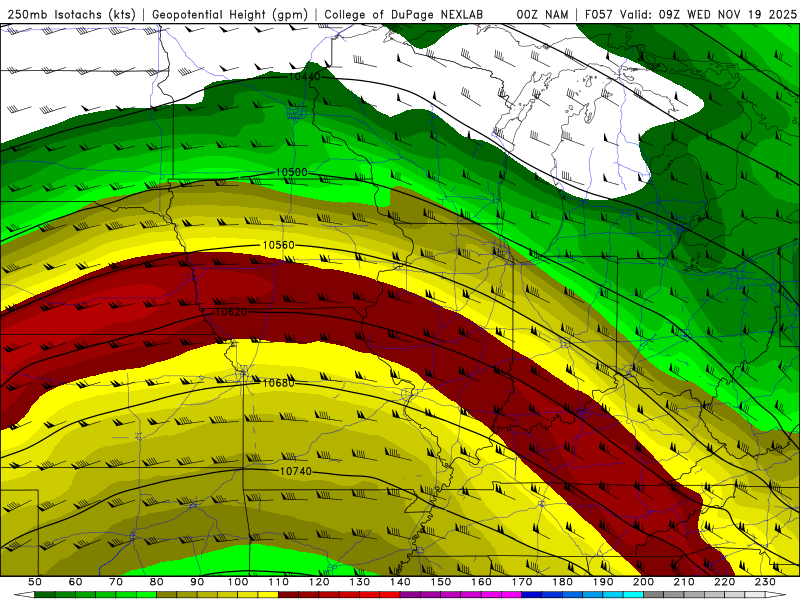This screenshot has width=800, height=600.
Task: Click the 210 value on the color scale
Action: [x=684, y=582]
